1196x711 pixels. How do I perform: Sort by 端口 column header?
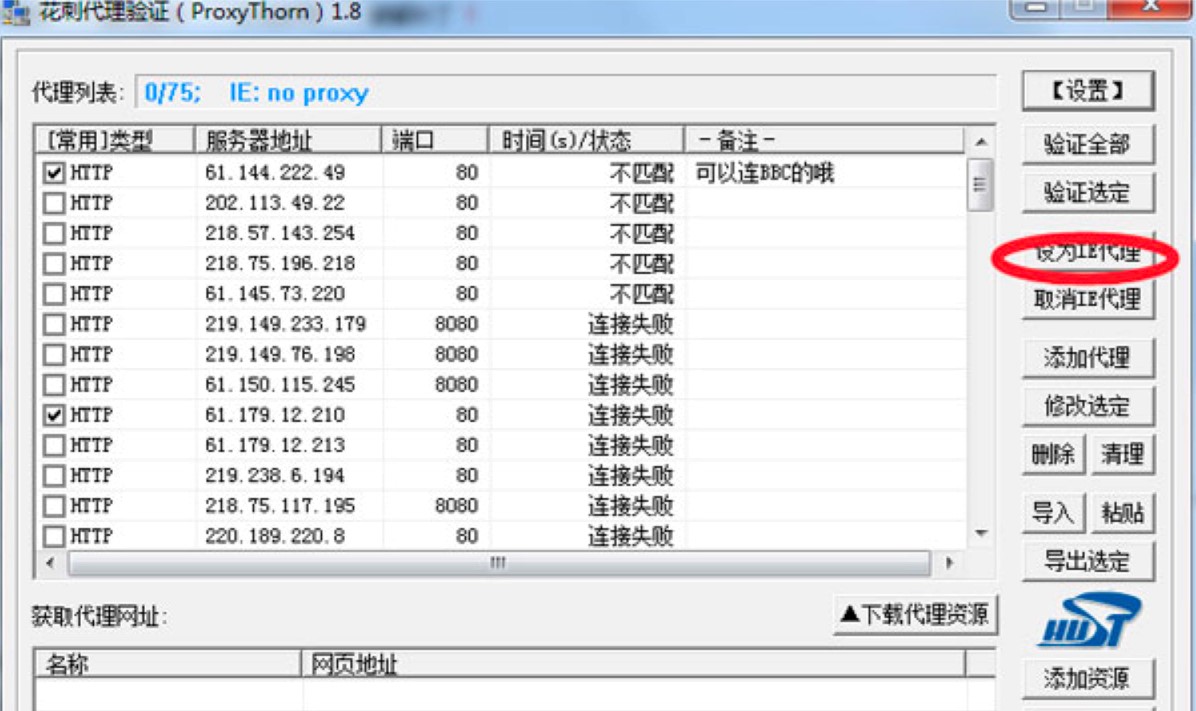coord(435,140)
